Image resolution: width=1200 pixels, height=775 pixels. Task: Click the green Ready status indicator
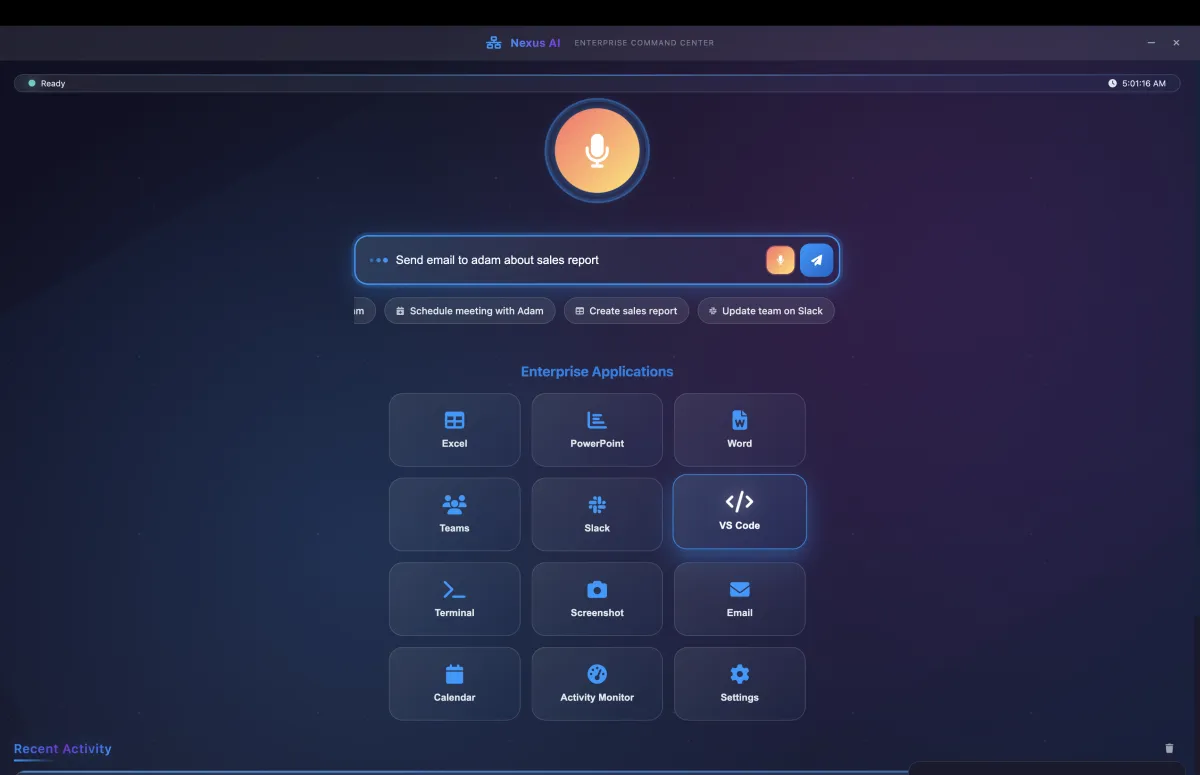[32, 83]
